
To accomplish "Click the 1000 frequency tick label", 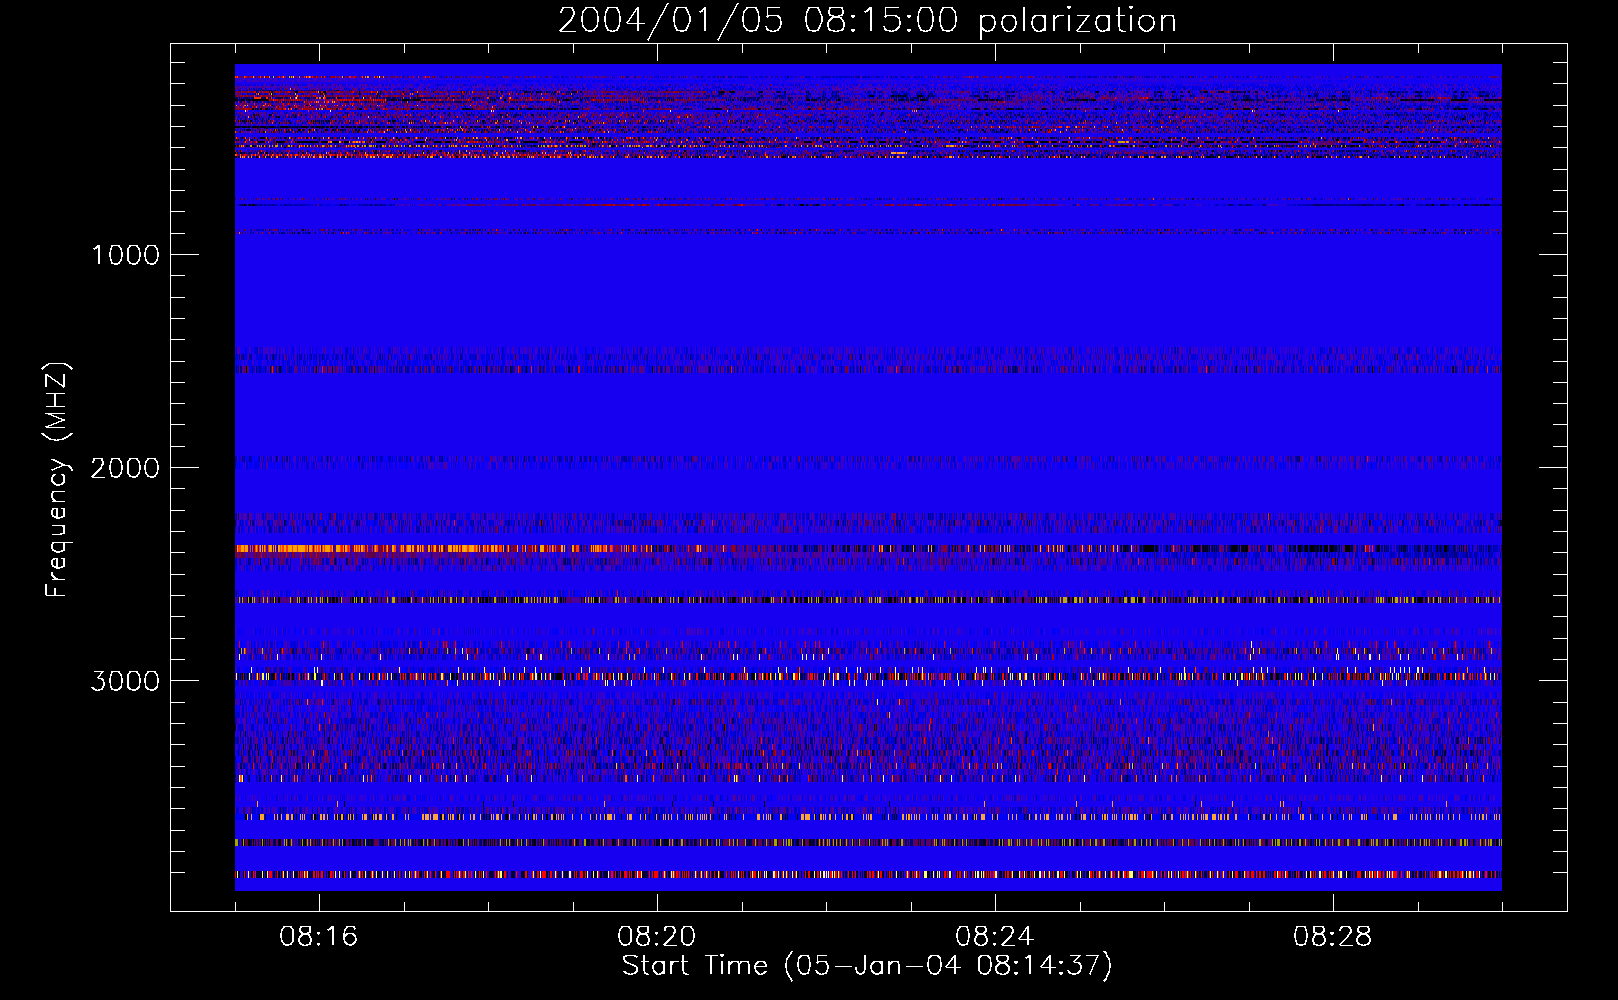I will pyautogui.click(x=125, y=255).
